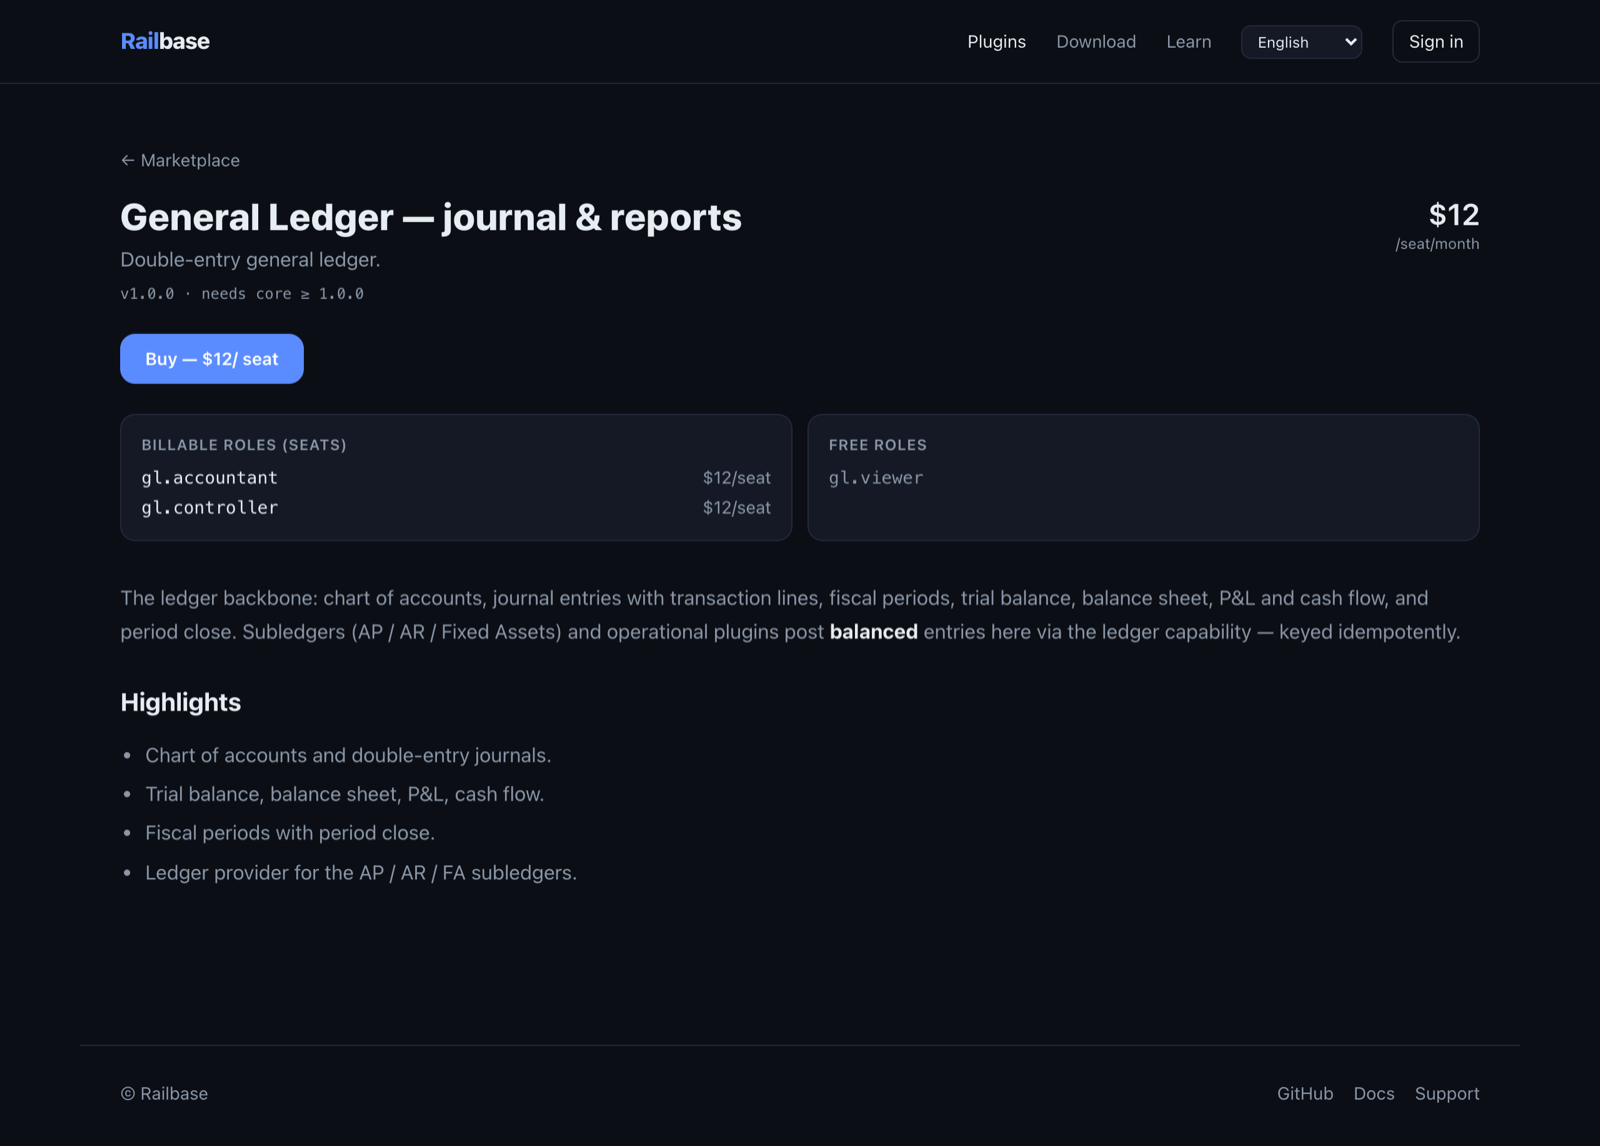This screenshot has width=1600, height=1146.
Task: Go back to Marketplace
Action: coord(180,160)
